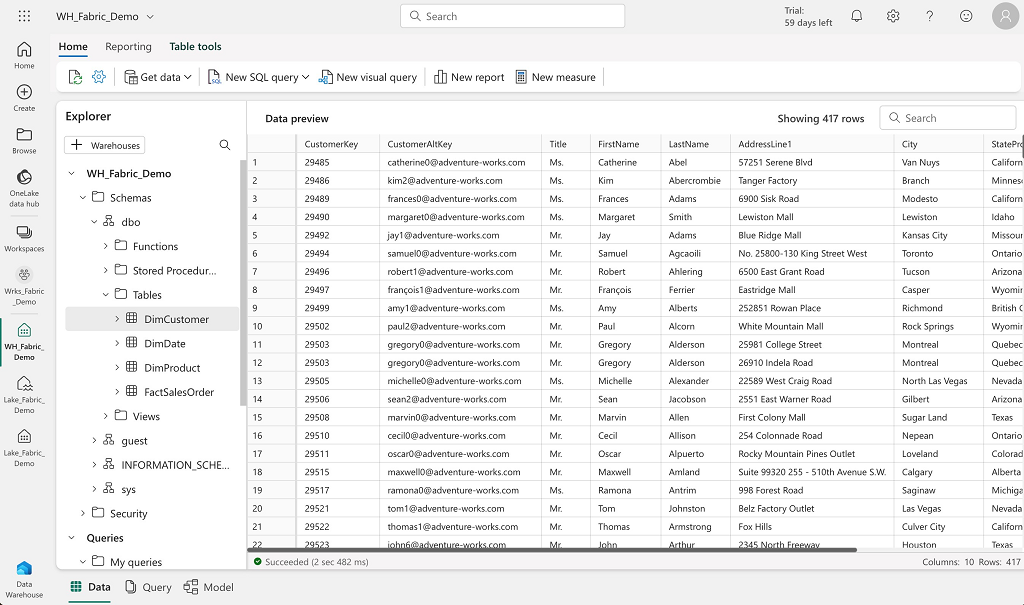Select WH_Fabric_Demo in the left rail
Screen dimensions: 1024x605
point(24,341)
